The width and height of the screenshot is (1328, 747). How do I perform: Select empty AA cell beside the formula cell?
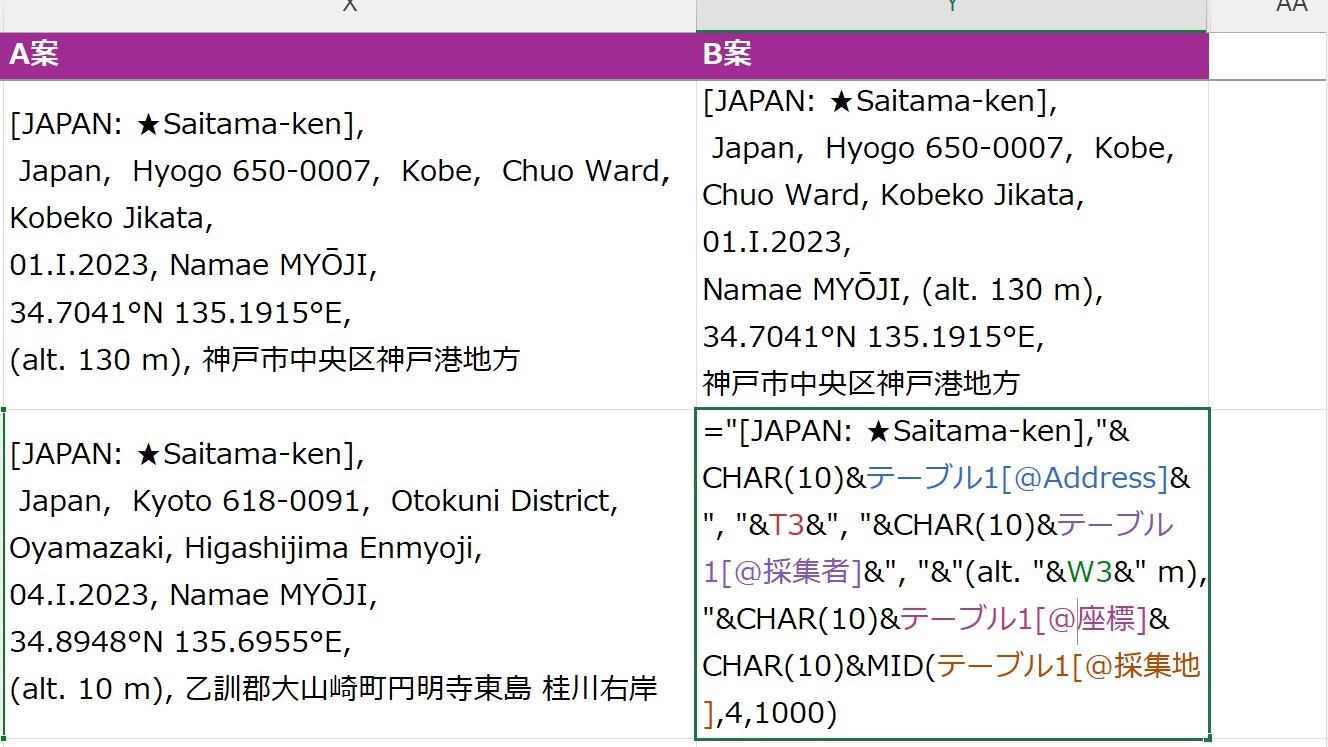tap(1268, 573)
